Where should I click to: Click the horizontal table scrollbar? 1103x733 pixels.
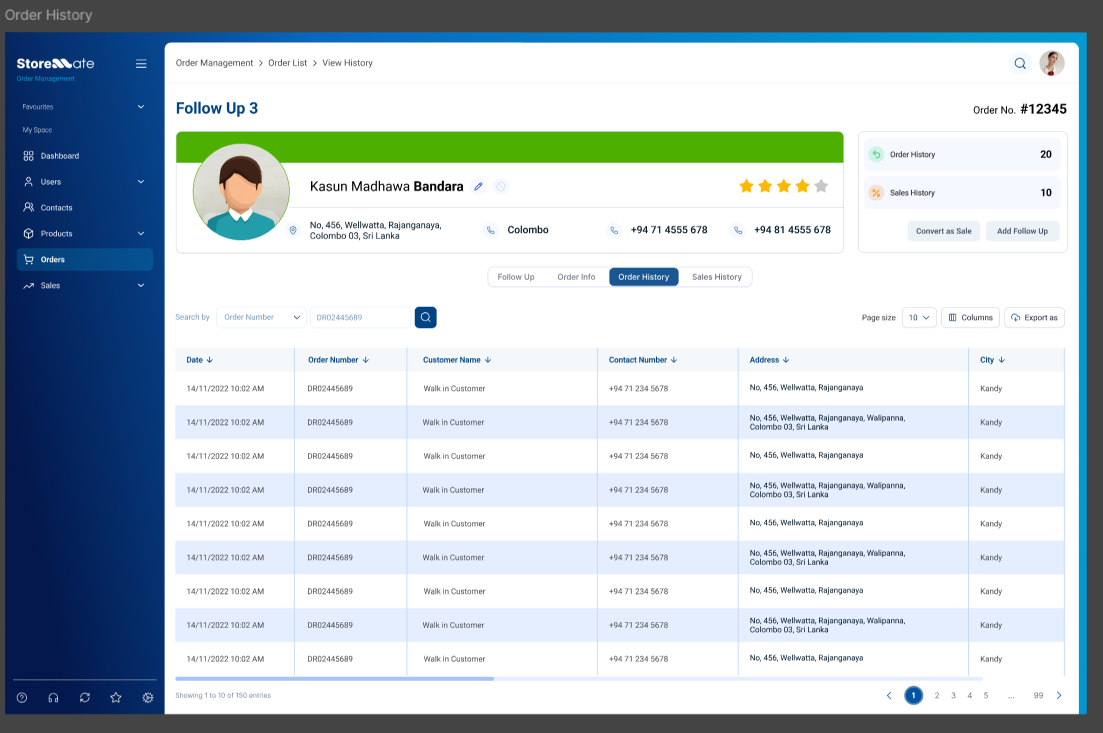335,679
